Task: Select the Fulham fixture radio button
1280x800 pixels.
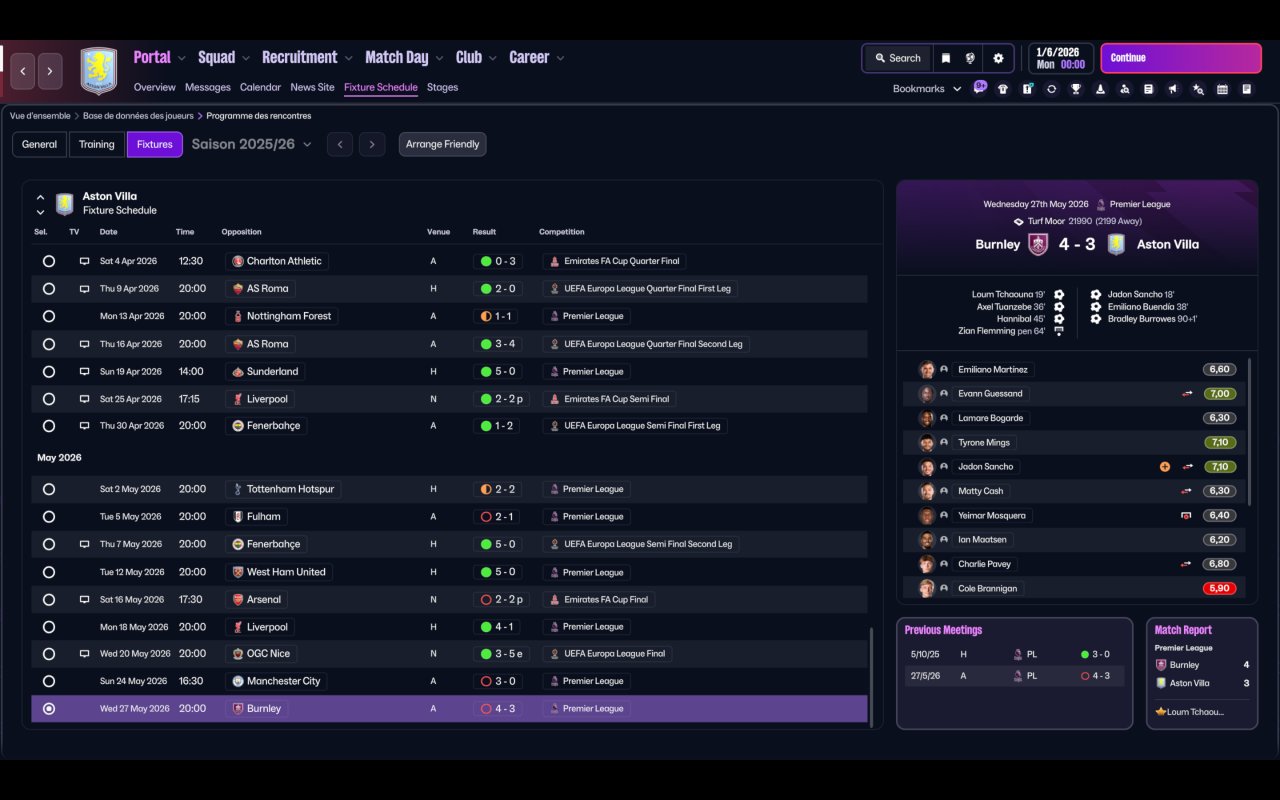Action: (49, 517)
